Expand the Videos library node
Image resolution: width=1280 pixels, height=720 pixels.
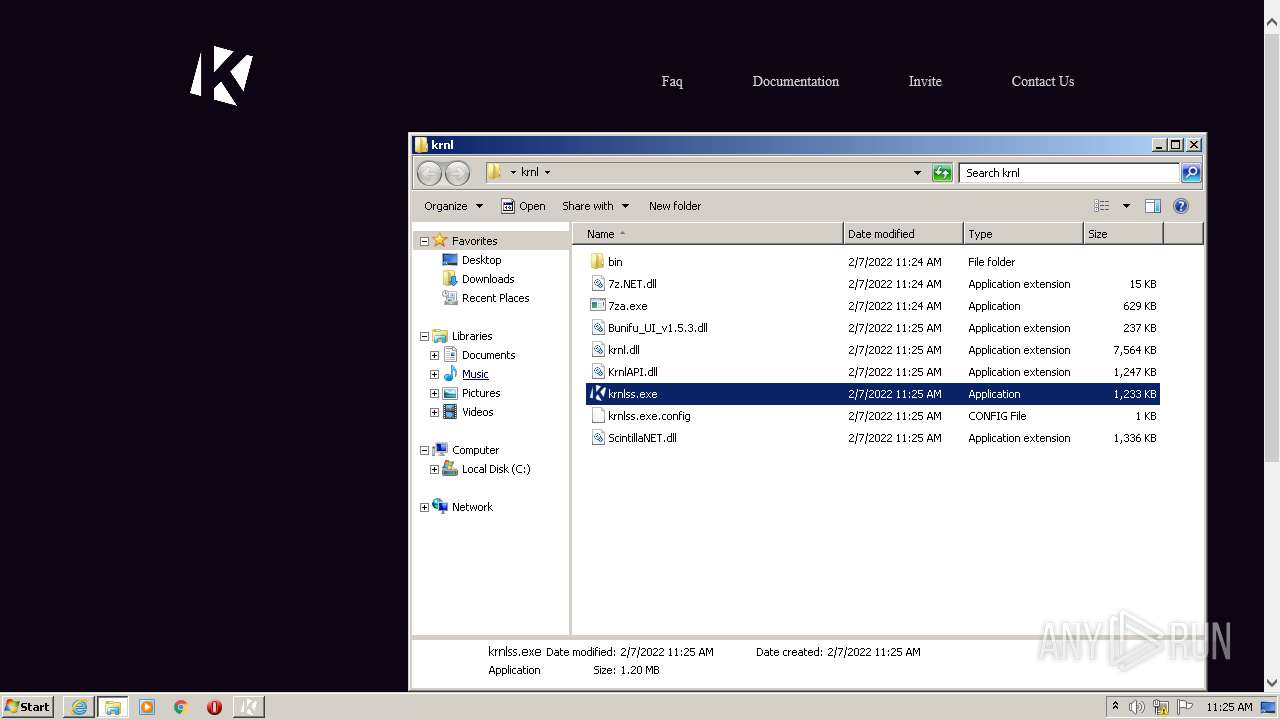click(434, 412)
